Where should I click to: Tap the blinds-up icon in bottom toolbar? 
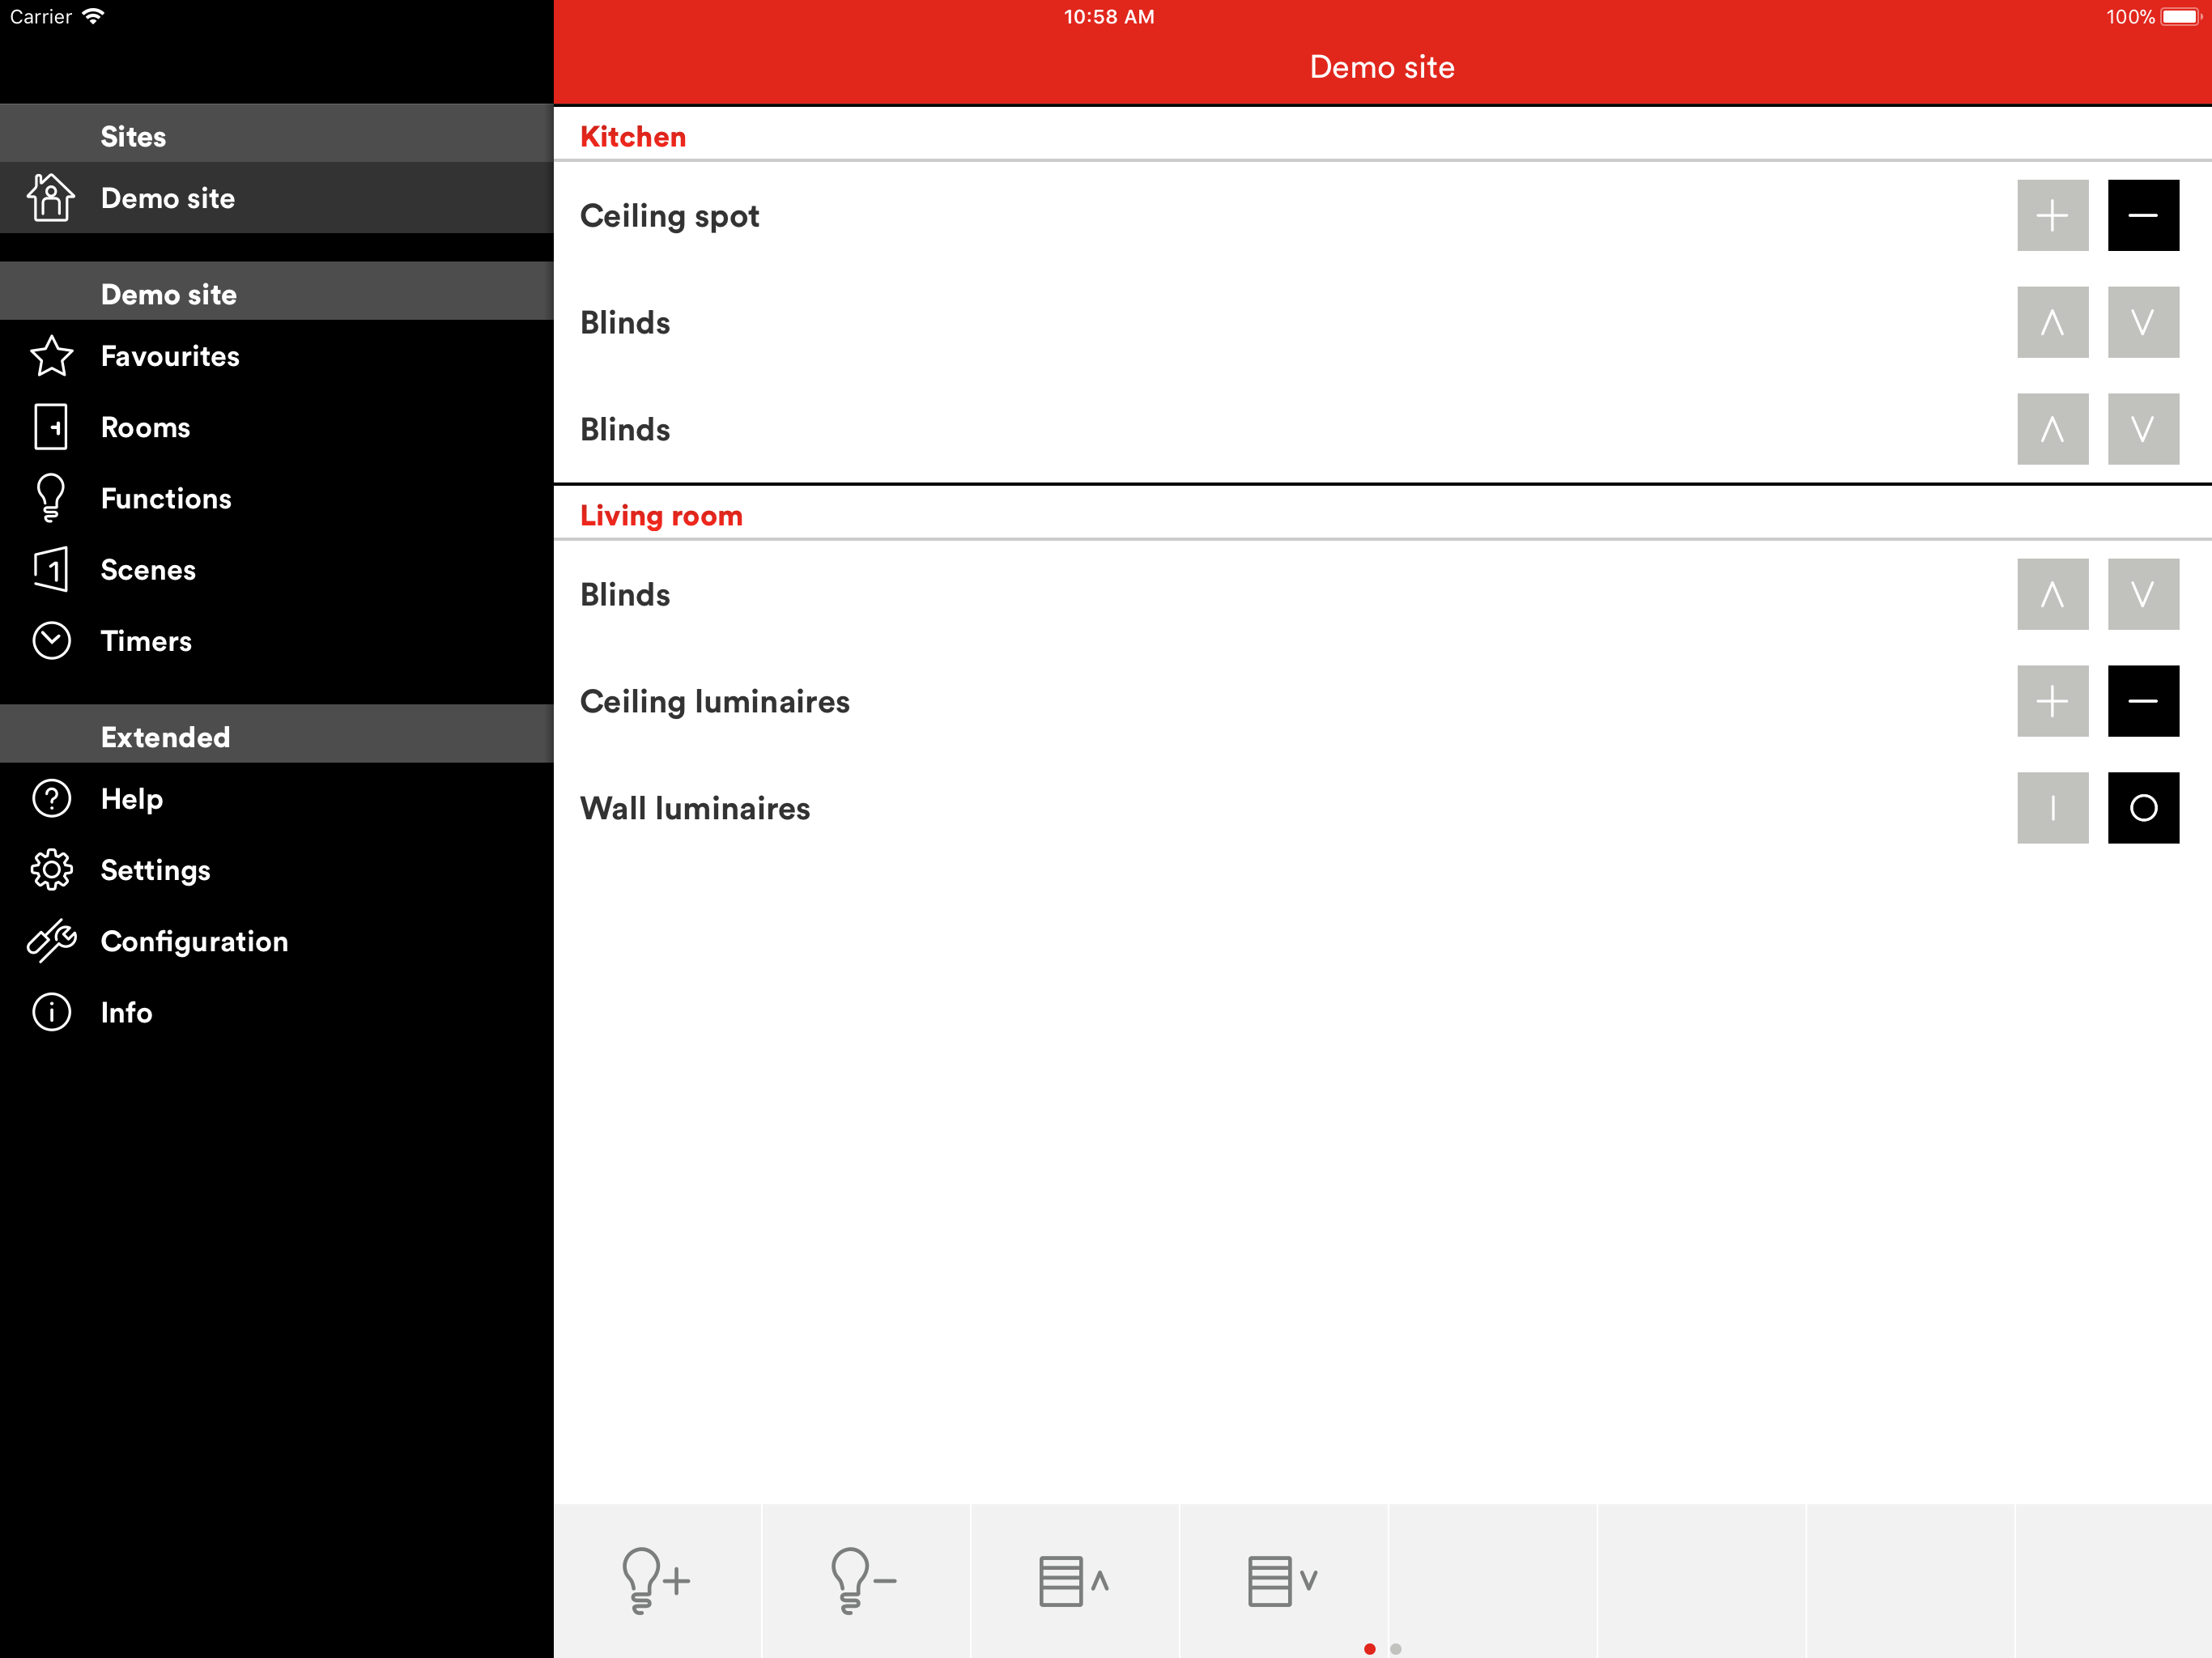coord(1074,1580)
